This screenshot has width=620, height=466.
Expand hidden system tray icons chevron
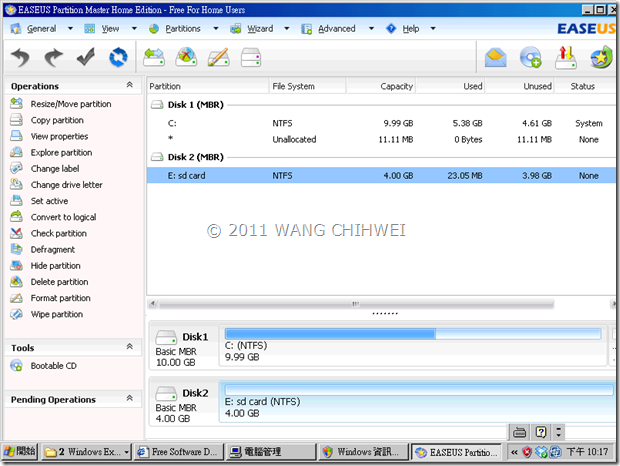[514, 452]
